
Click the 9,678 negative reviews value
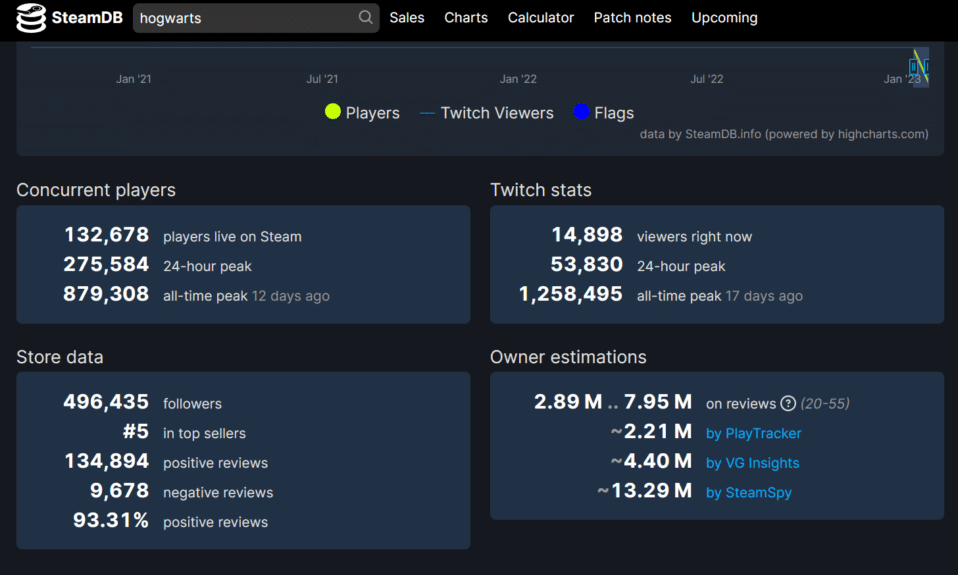click(120, 491)
